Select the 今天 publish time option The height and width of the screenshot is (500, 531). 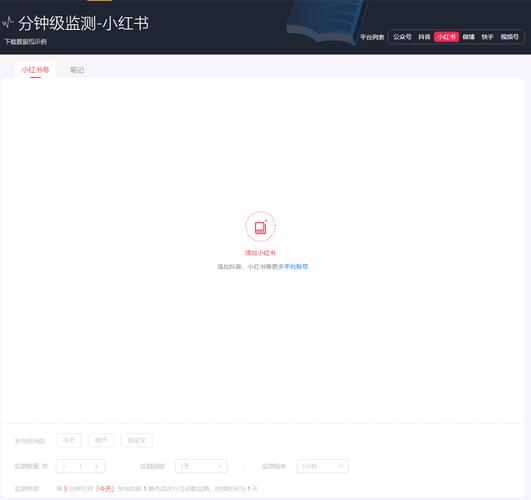(x=69, y=440)
